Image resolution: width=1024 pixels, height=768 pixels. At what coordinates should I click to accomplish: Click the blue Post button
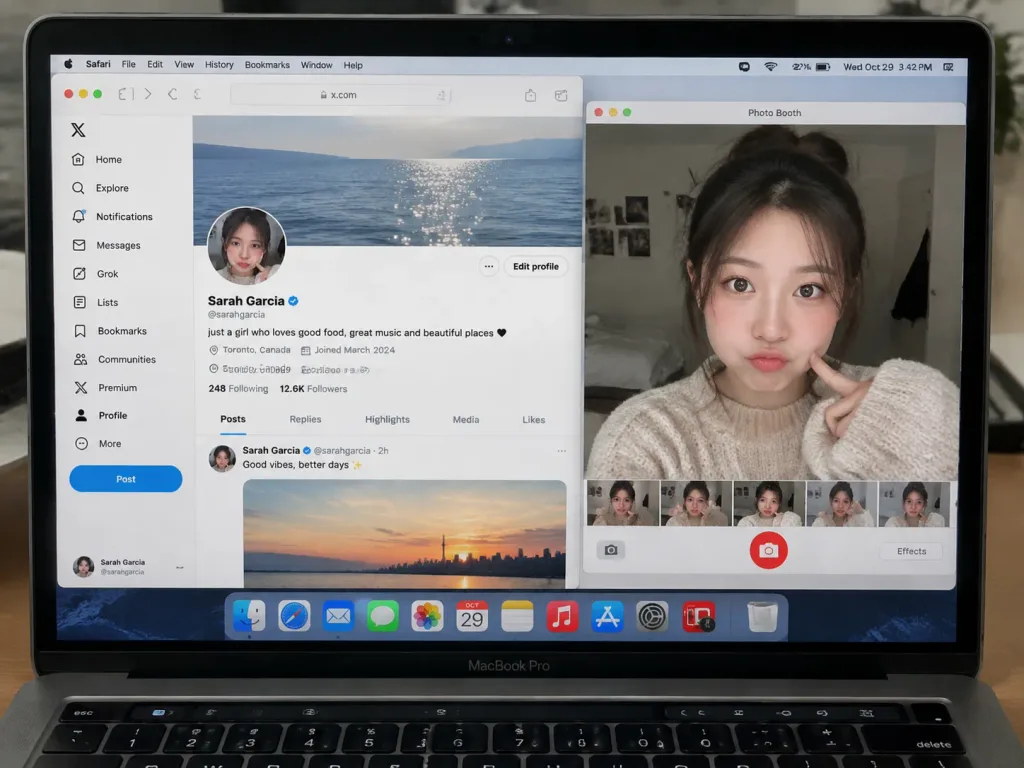[x=125, y=479]
